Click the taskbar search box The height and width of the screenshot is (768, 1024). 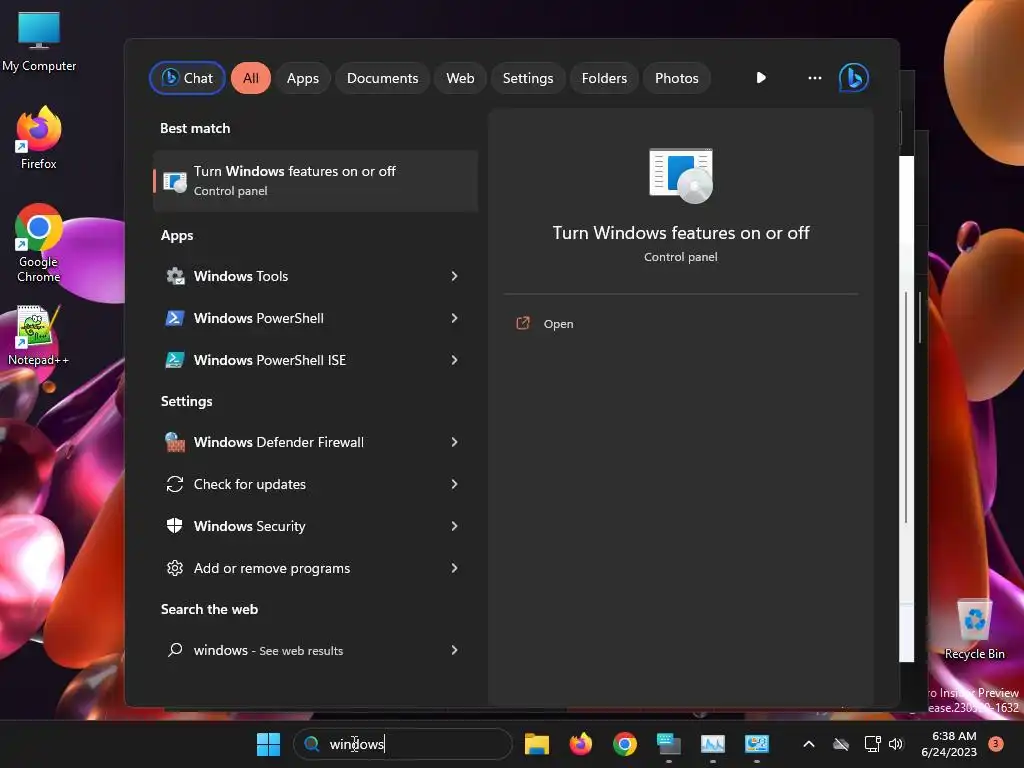click(x=403, y=744)
